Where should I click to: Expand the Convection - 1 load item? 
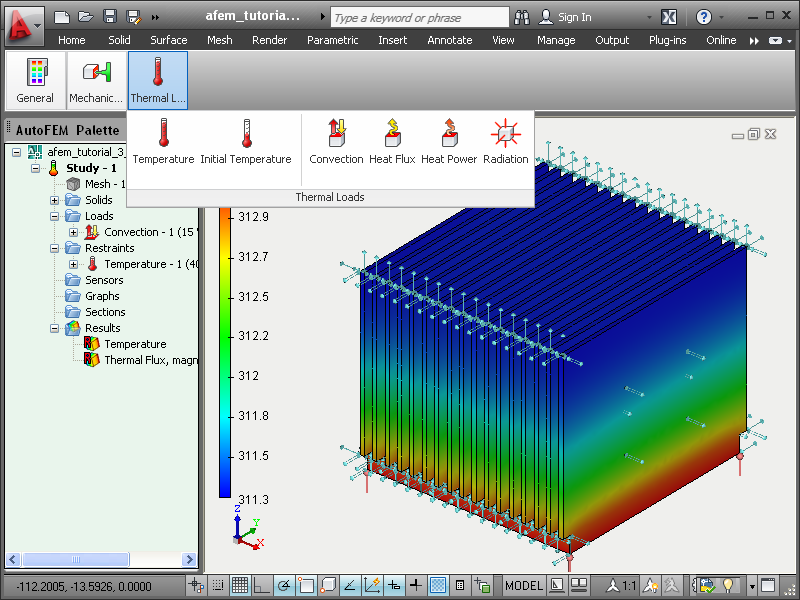(x=73, y=232)
